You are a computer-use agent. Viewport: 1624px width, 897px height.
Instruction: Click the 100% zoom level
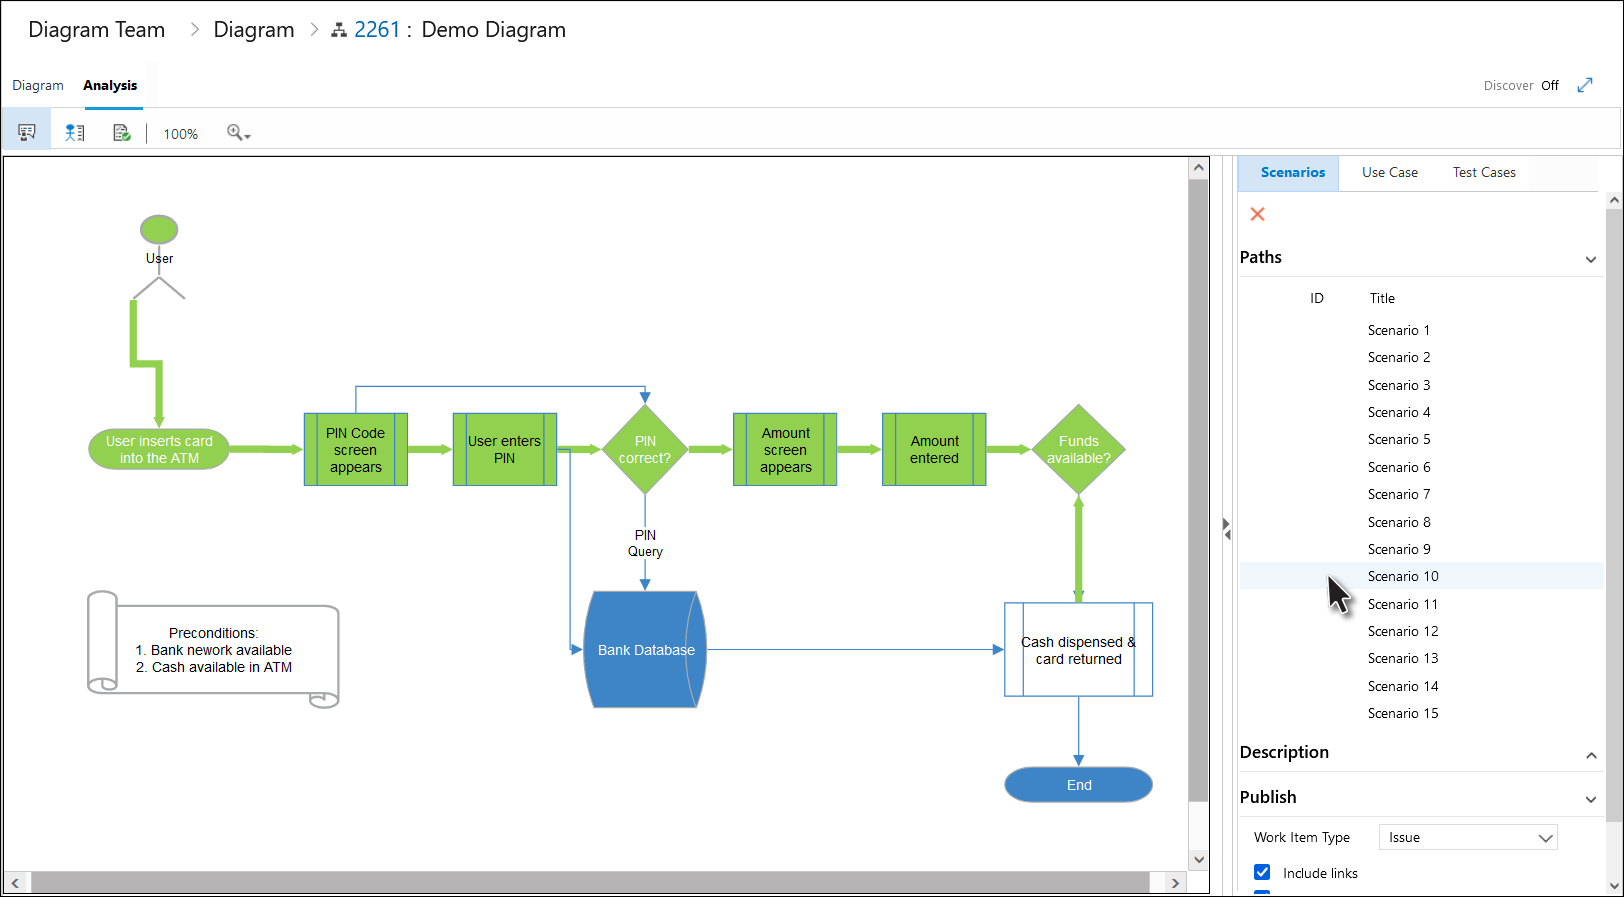(x=181, y=134)
